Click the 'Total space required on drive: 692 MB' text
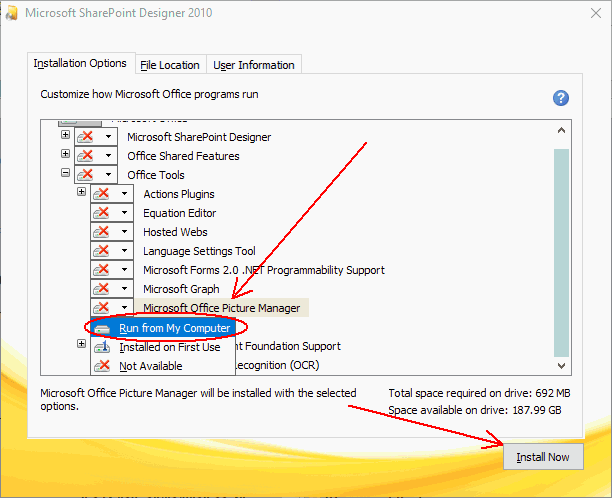Image resolution: width=612 pixels, height=498 pixels. [x=479, y=393]
